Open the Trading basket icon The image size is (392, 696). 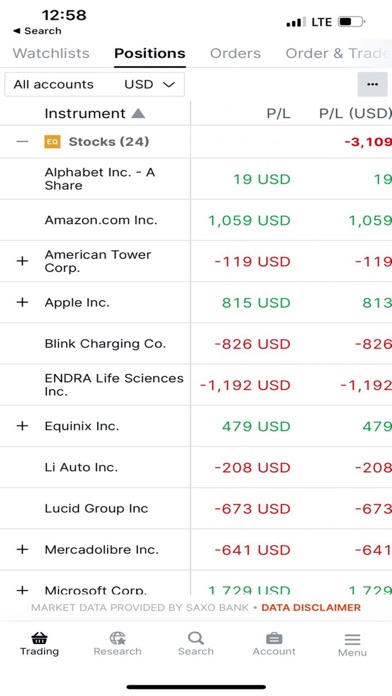click(x=39, y=639)
